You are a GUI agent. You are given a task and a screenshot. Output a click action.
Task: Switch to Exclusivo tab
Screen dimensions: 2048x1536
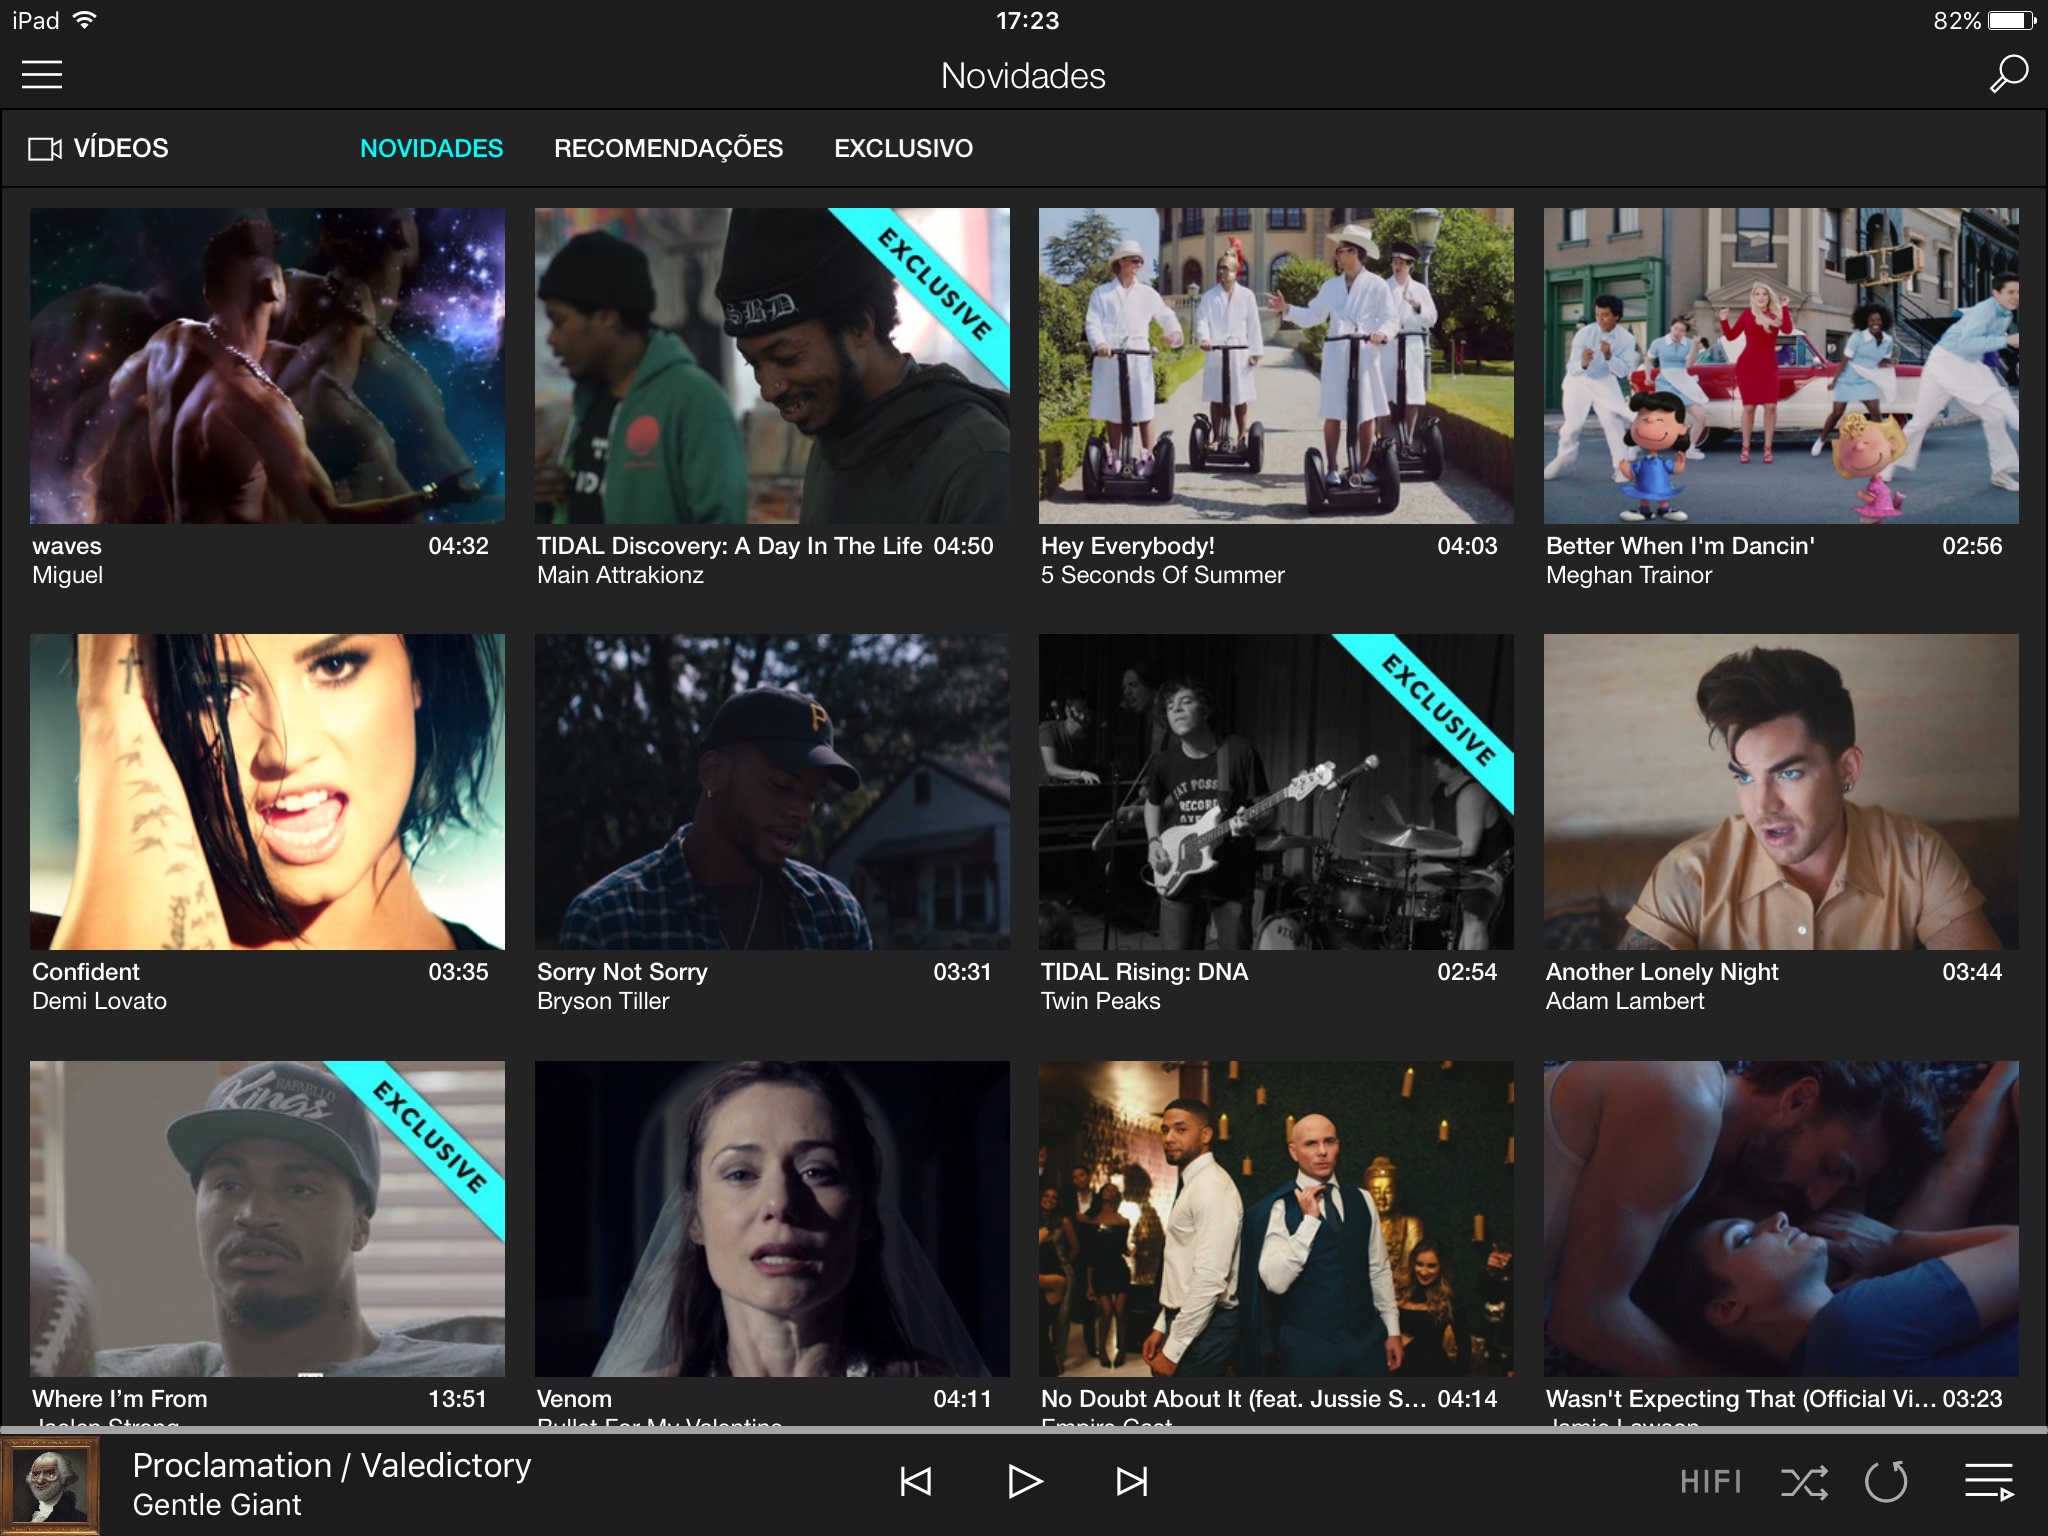click(x=904, y=148)
